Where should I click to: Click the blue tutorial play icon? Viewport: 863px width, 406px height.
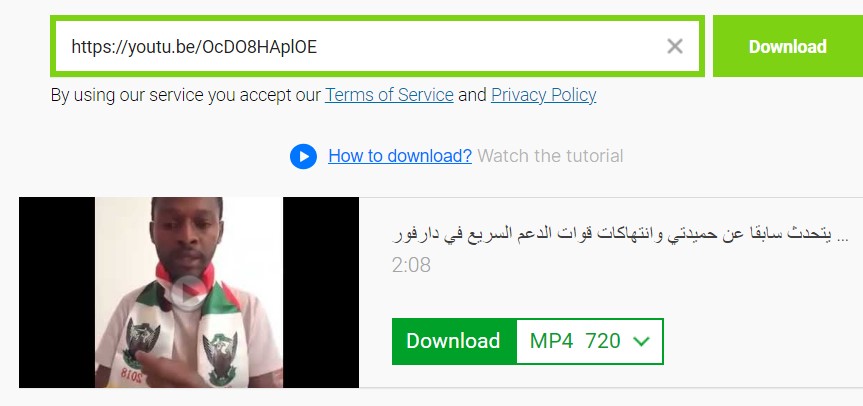coord(303,157)
